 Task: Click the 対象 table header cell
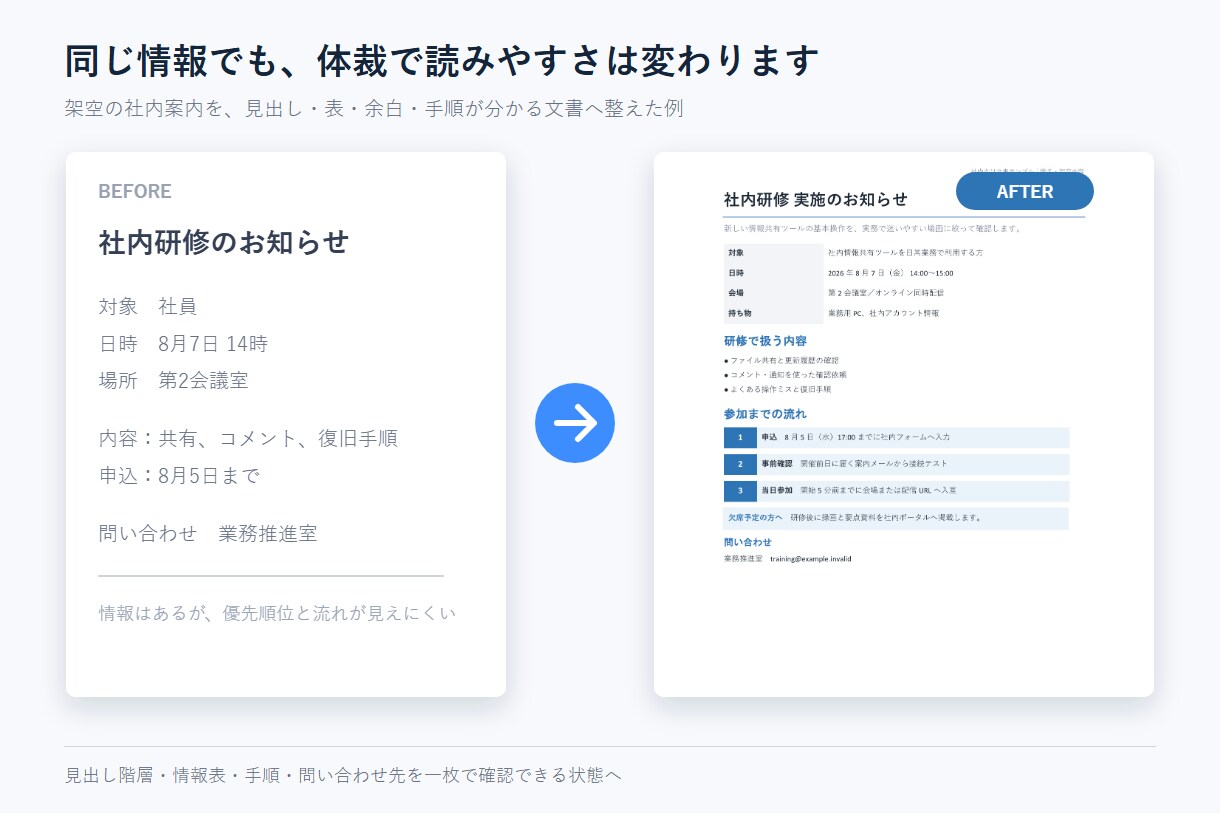pos(773,253)
